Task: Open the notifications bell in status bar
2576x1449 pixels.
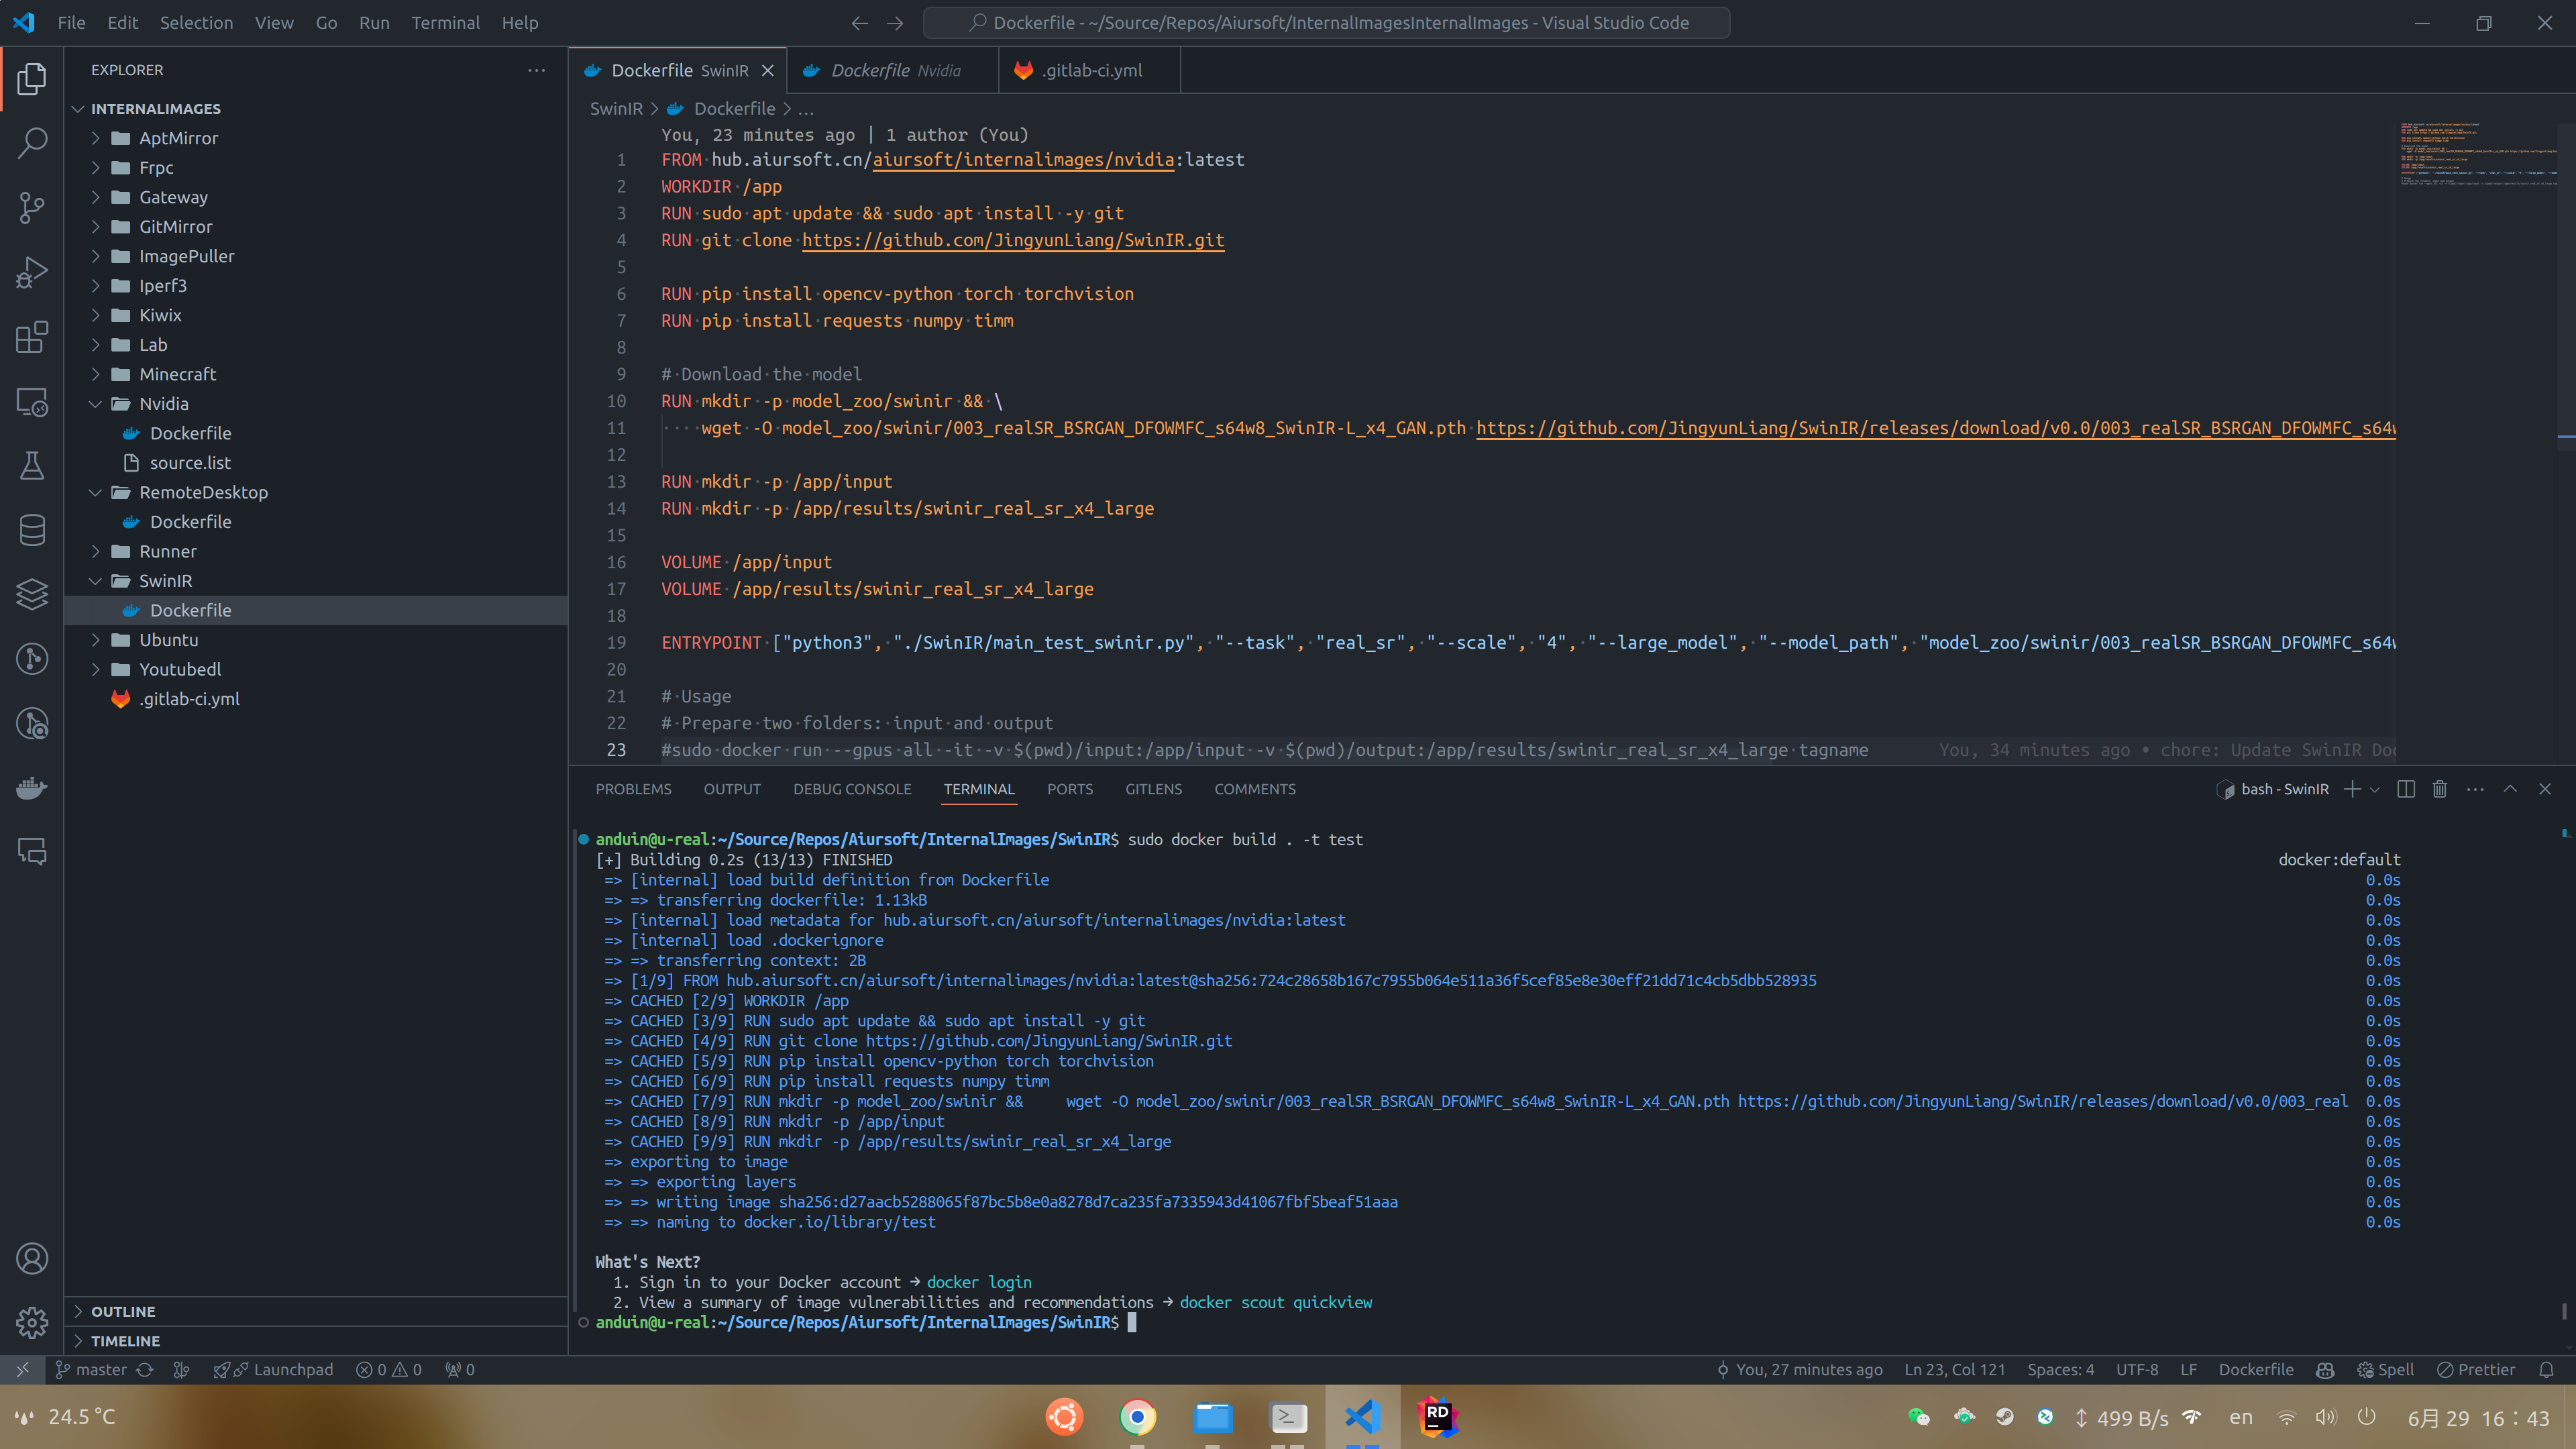Action: tap(2547, 1370)
